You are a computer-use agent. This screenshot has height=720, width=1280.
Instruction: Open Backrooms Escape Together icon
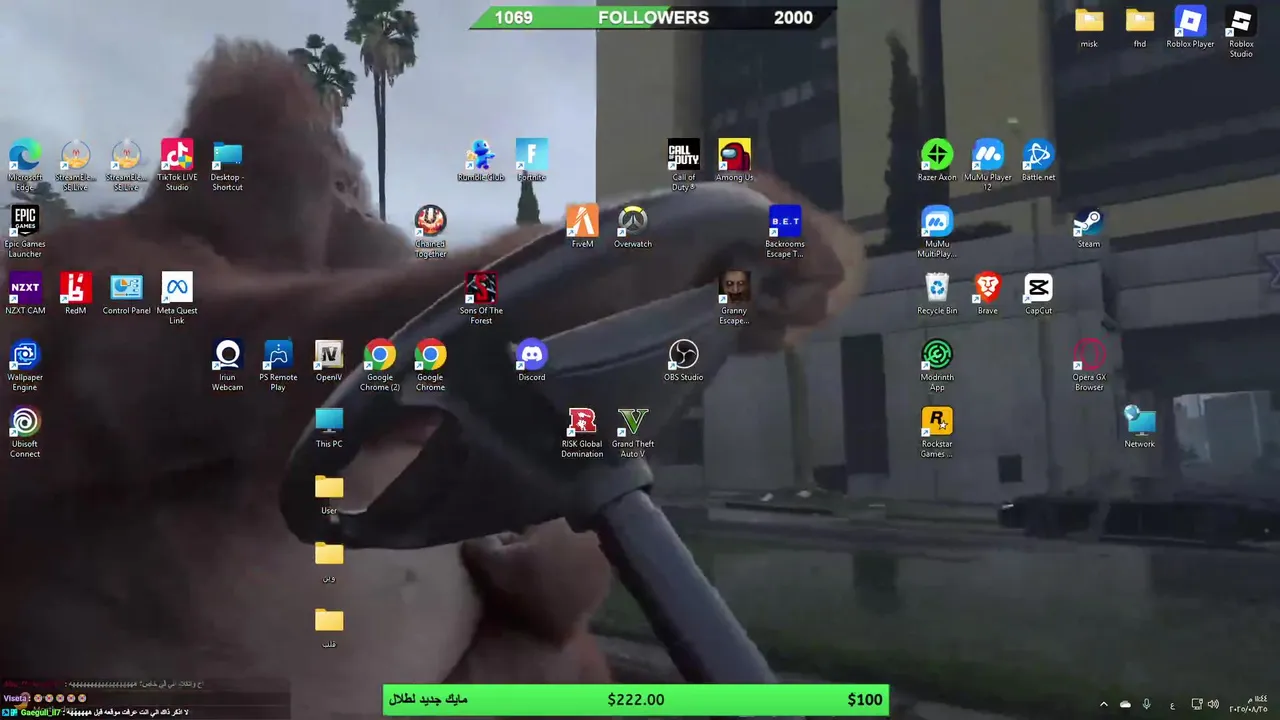[x=785, y=231]
